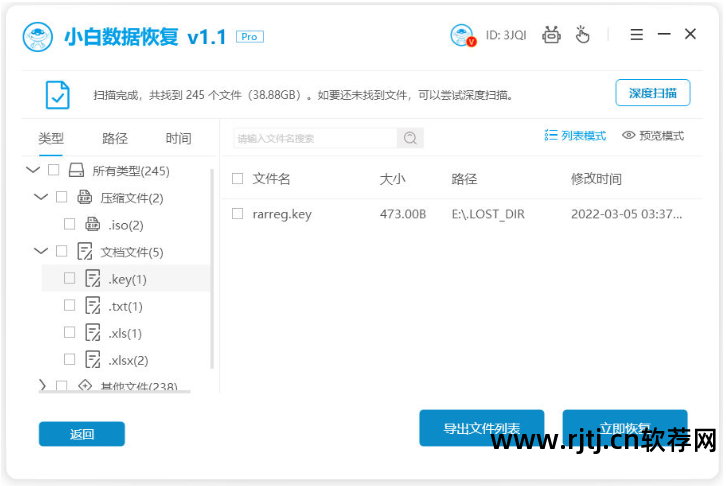Close the data recovery window

pos(690,34)
